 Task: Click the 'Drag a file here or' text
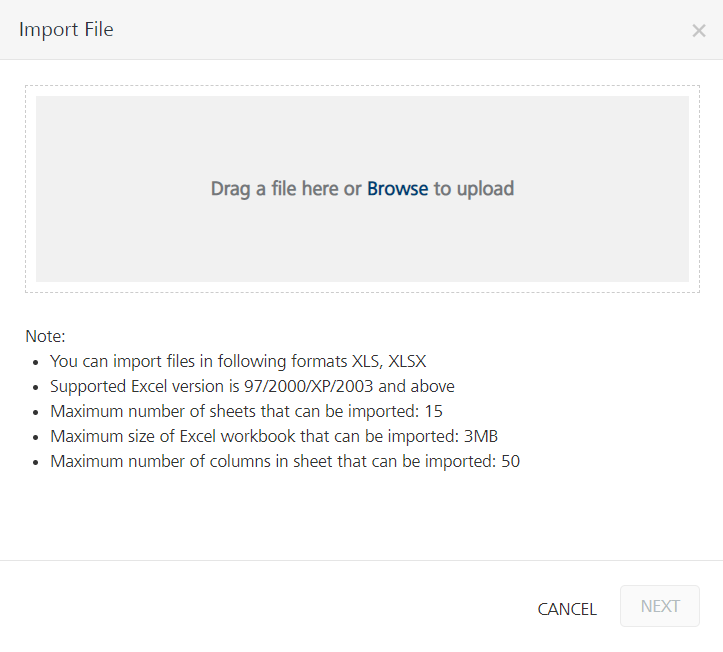click(x=286, y=189)
